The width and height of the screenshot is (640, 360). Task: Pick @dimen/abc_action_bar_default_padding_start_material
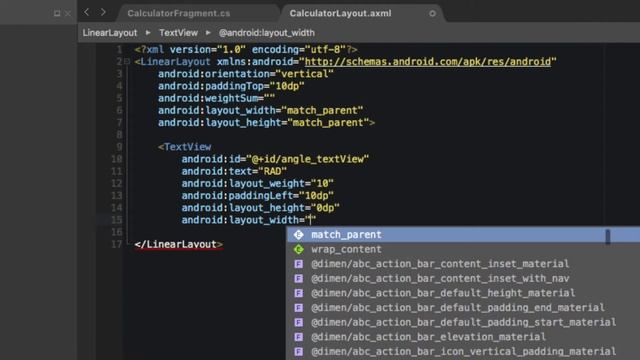463,322
